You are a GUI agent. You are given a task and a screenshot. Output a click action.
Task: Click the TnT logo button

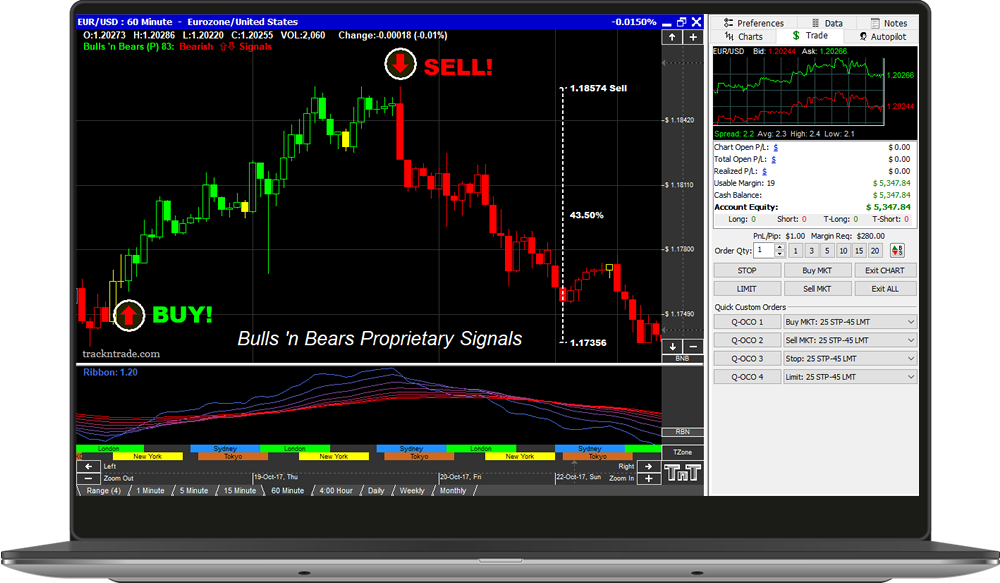tap(682, 473)
